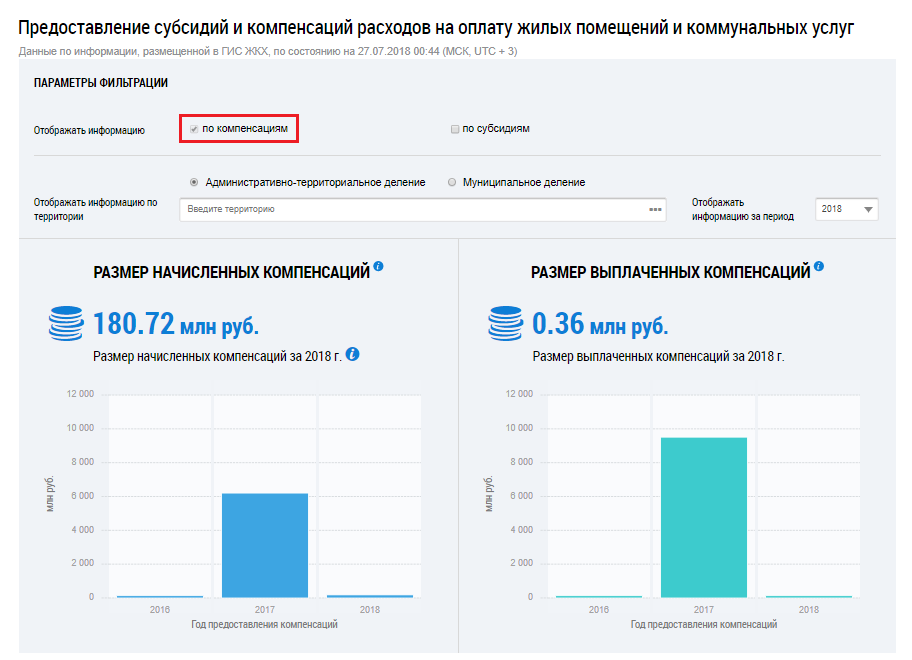This screenshot has height=660, width=912.
Task: Open territory picker via ellipsis icon
Action: (x=656, y=210)
